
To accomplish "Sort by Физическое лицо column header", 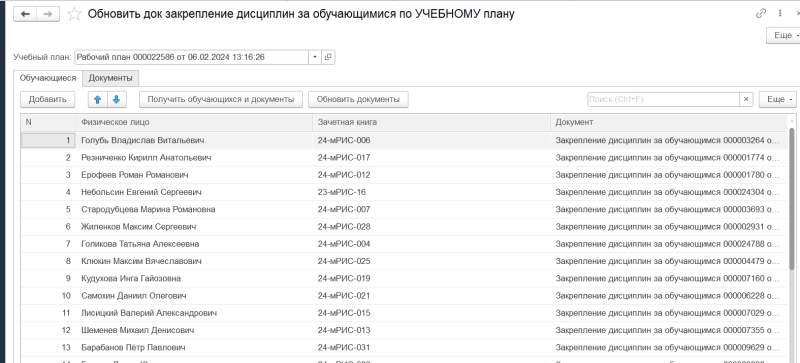I will [194, 123].
